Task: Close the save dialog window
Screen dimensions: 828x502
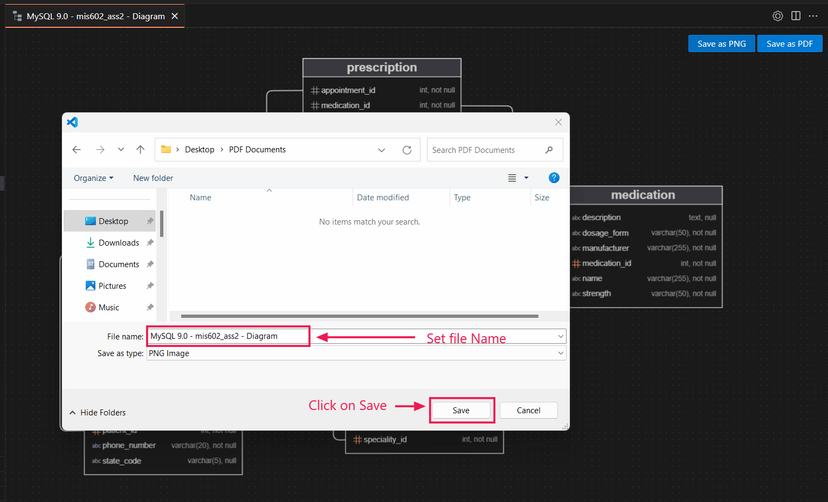Action: tap(558, 122)
